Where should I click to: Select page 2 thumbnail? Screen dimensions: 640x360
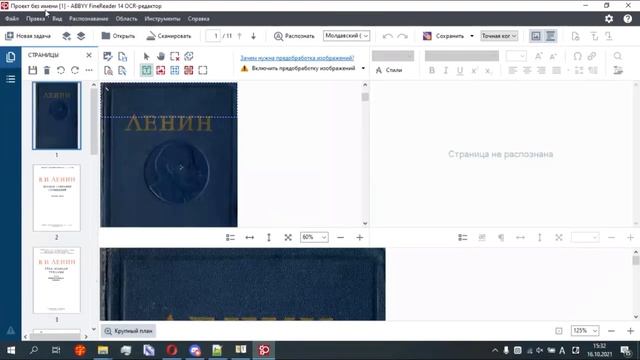[x=57, y=198]
